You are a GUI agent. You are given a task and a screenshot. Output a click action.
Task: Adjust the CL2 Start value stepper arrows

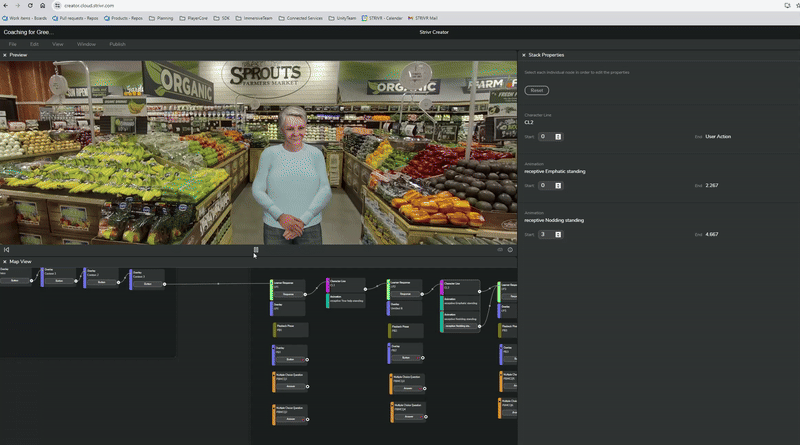[x=558, y=137]
